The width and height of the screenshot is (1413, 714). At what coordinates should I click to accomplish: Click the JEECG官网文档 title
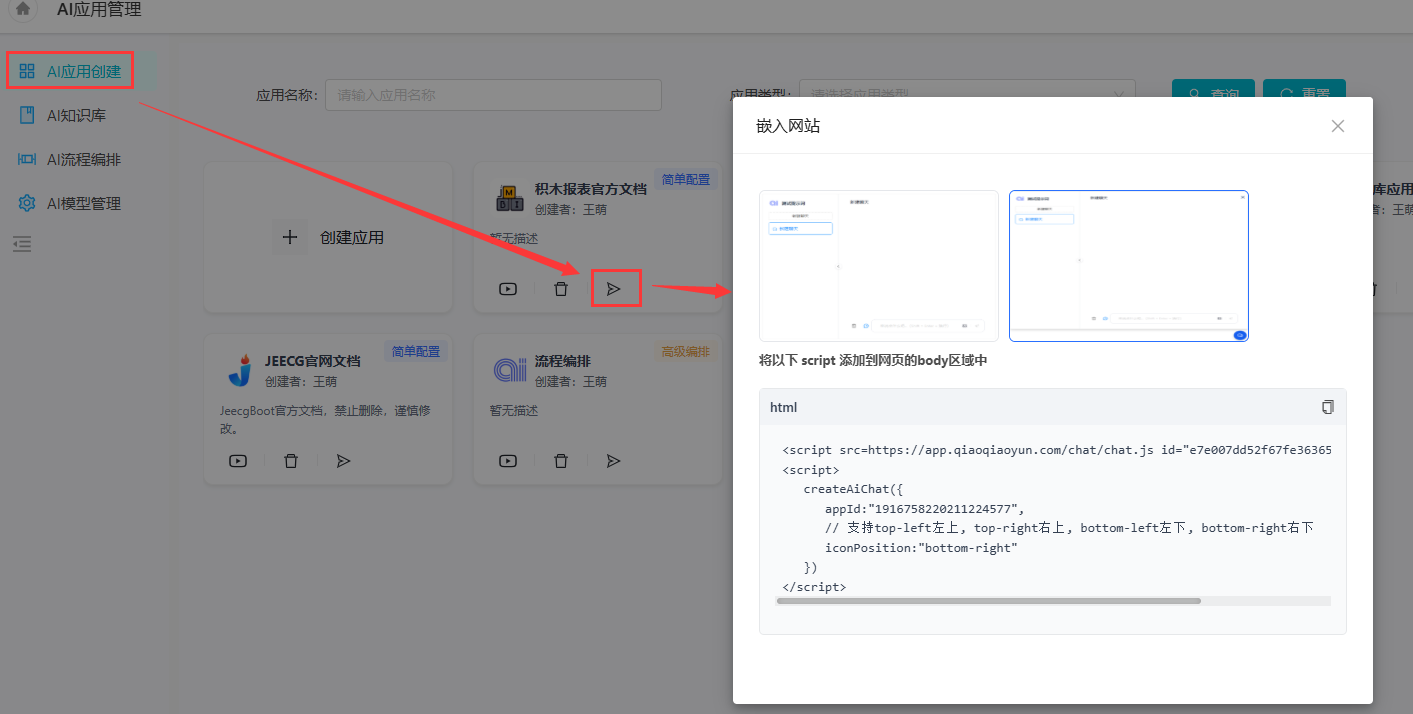pos(313,361)
